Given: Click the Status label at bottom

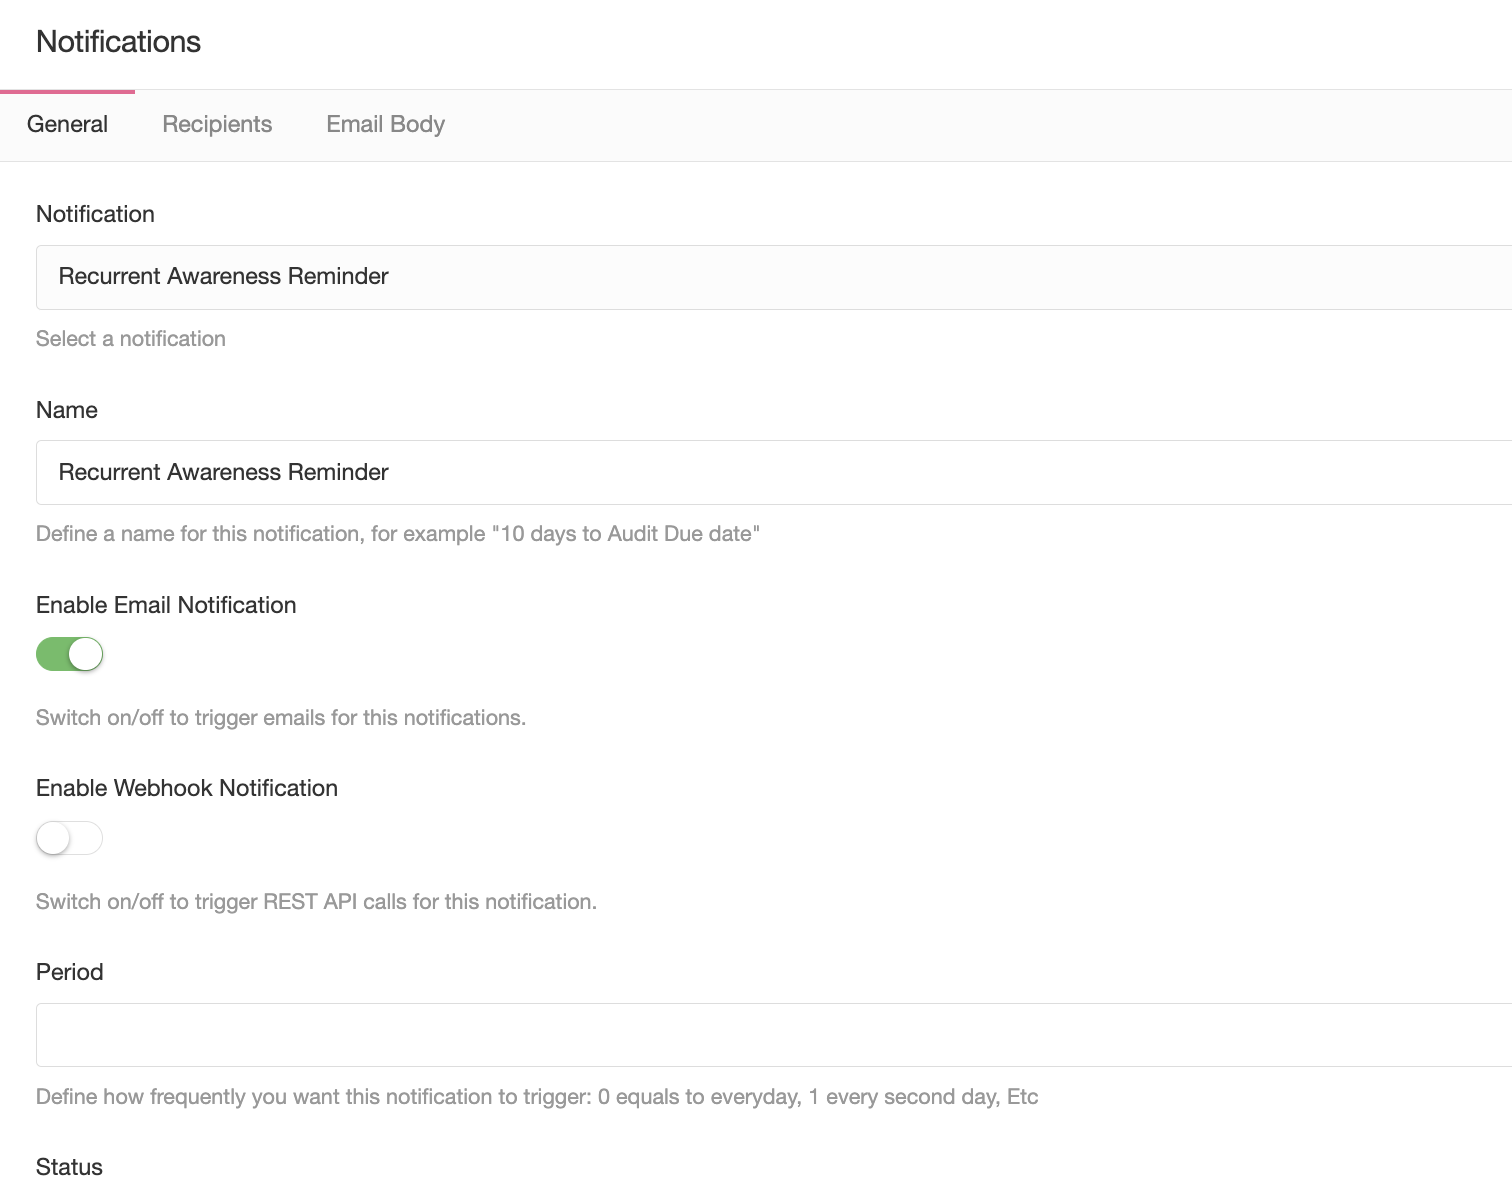Looking at the screenshot, I should 69,1167.
